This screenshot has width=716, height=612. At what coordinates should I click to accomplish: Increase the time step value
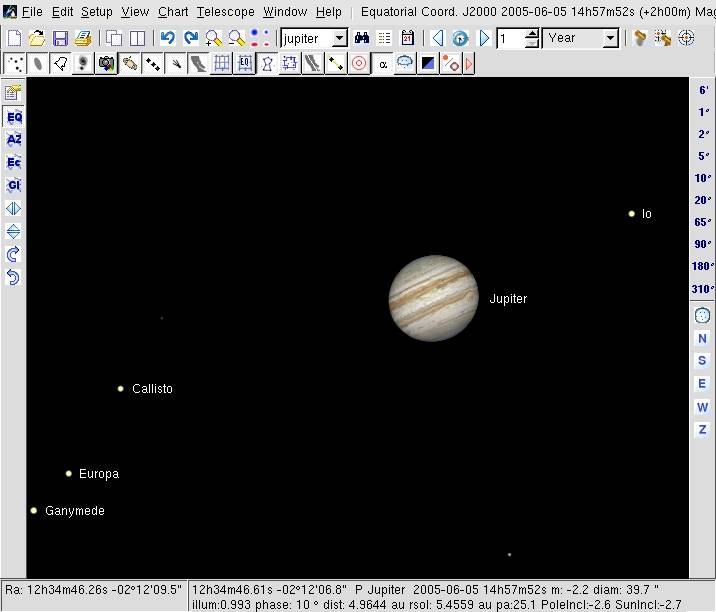pyautogui.click(x=531, y=34)
